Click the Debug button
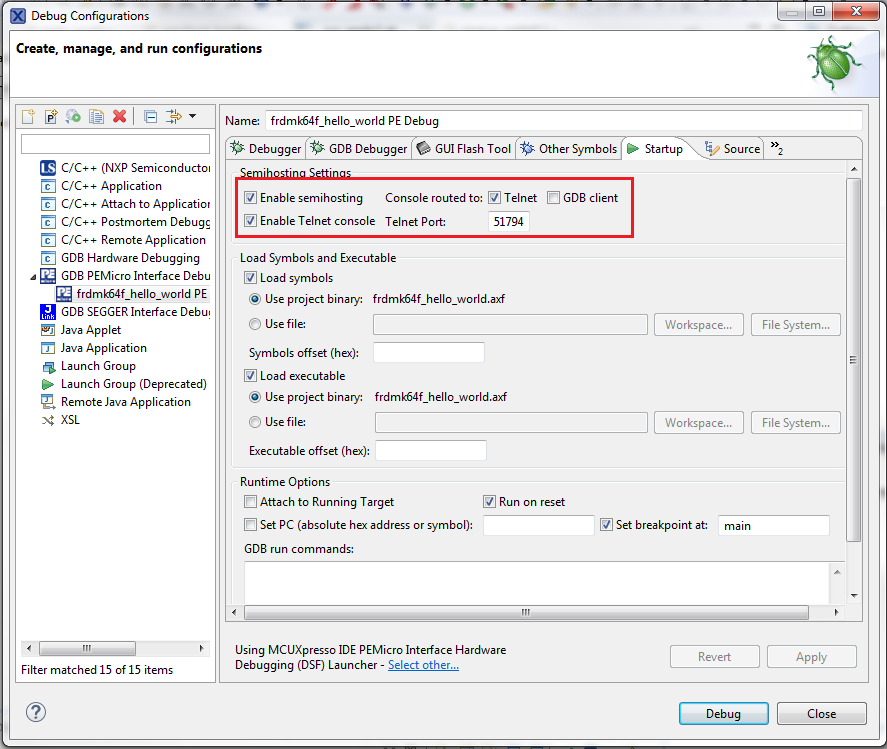Viewport: 887px width, 749px height. pos(724,714)
